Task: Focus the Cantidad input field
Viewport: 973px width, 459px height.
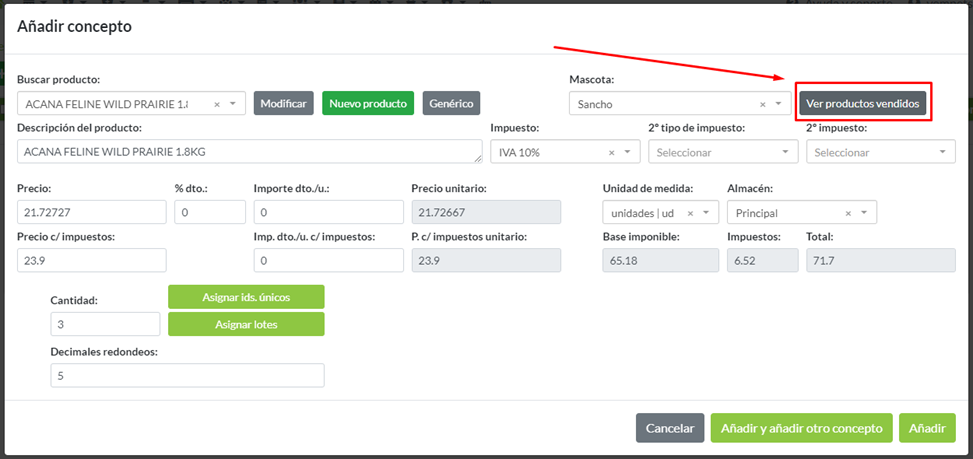Action: tap(105, 324)
